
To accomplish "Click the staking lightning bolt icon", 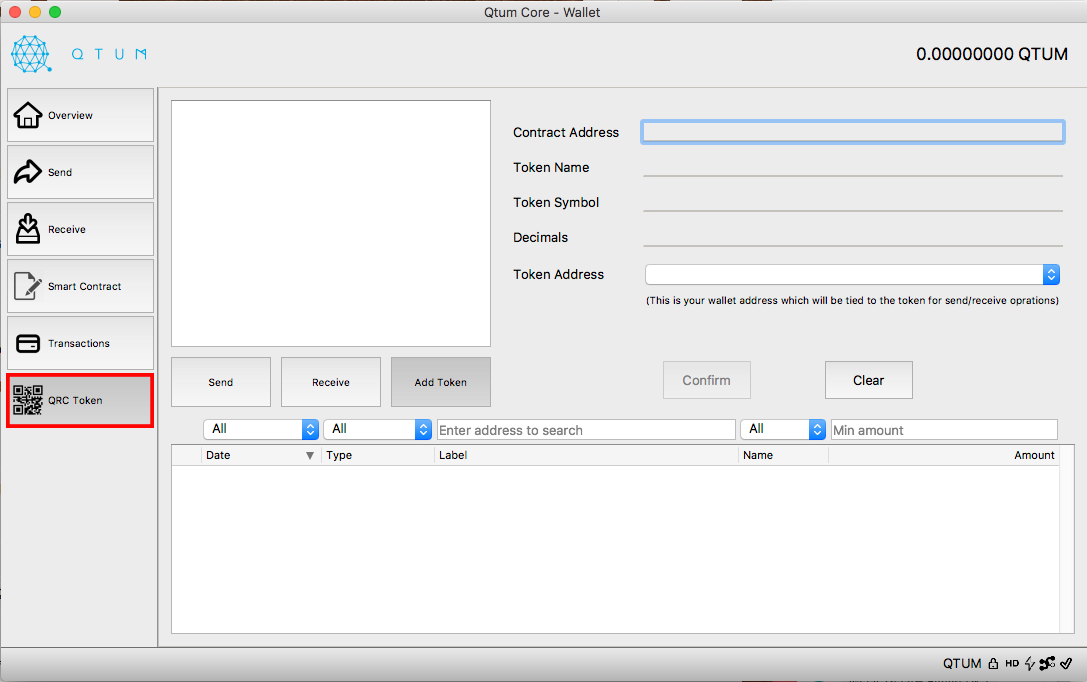I will point(1029,663).
